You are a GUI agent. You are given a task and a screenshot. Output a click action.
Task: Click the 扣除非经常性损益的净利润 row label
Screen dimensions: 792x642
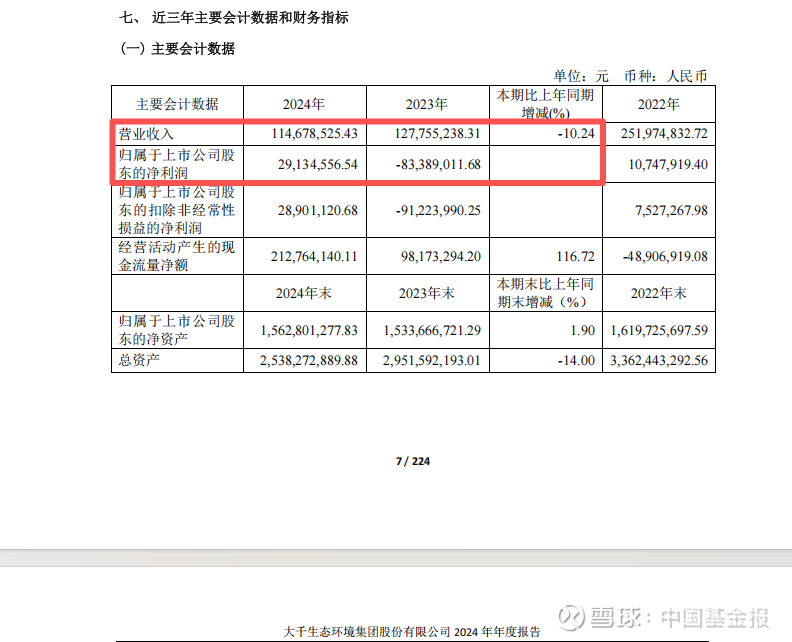[177, 210]
